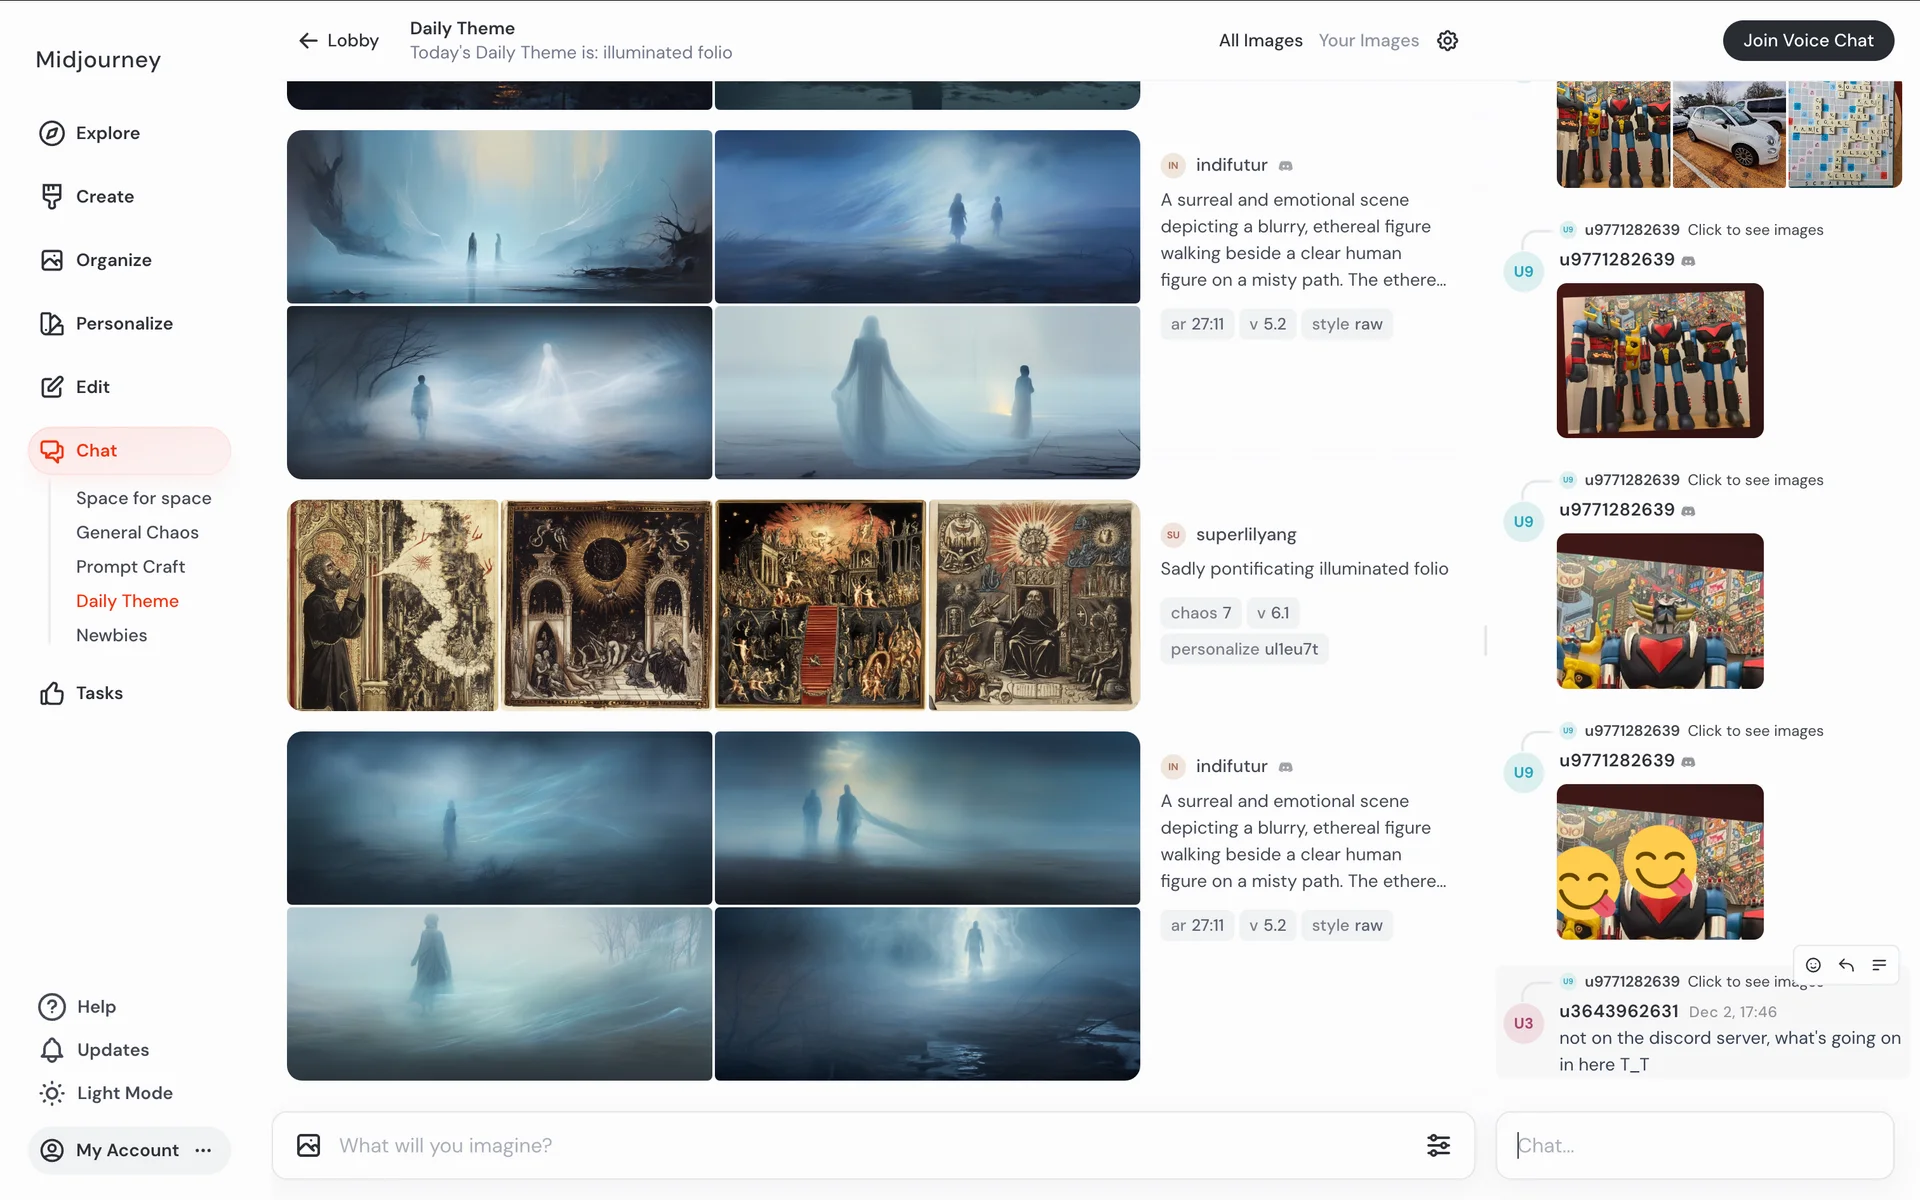Add emoji reaction to chat message
Screen dimensions: 1920x1200
(1813, 965)
